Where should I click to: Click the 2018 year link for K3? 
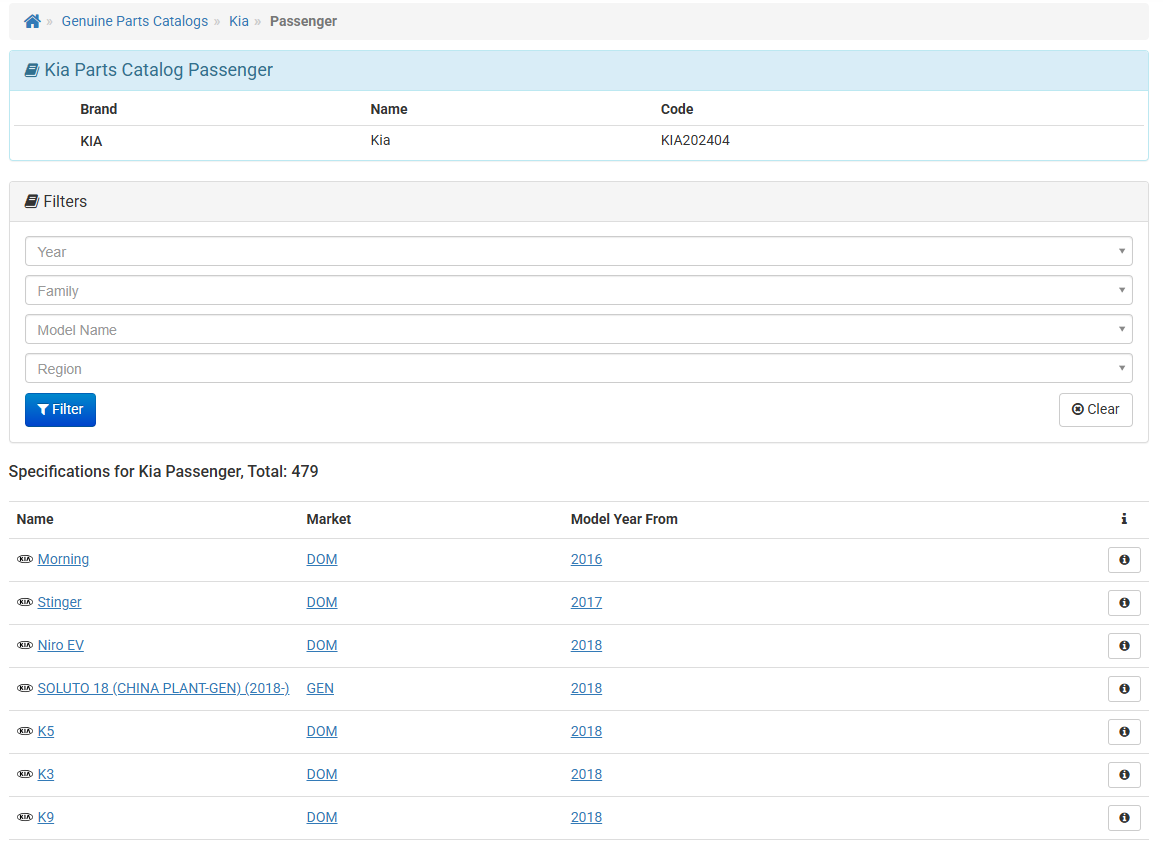(586, 774)
